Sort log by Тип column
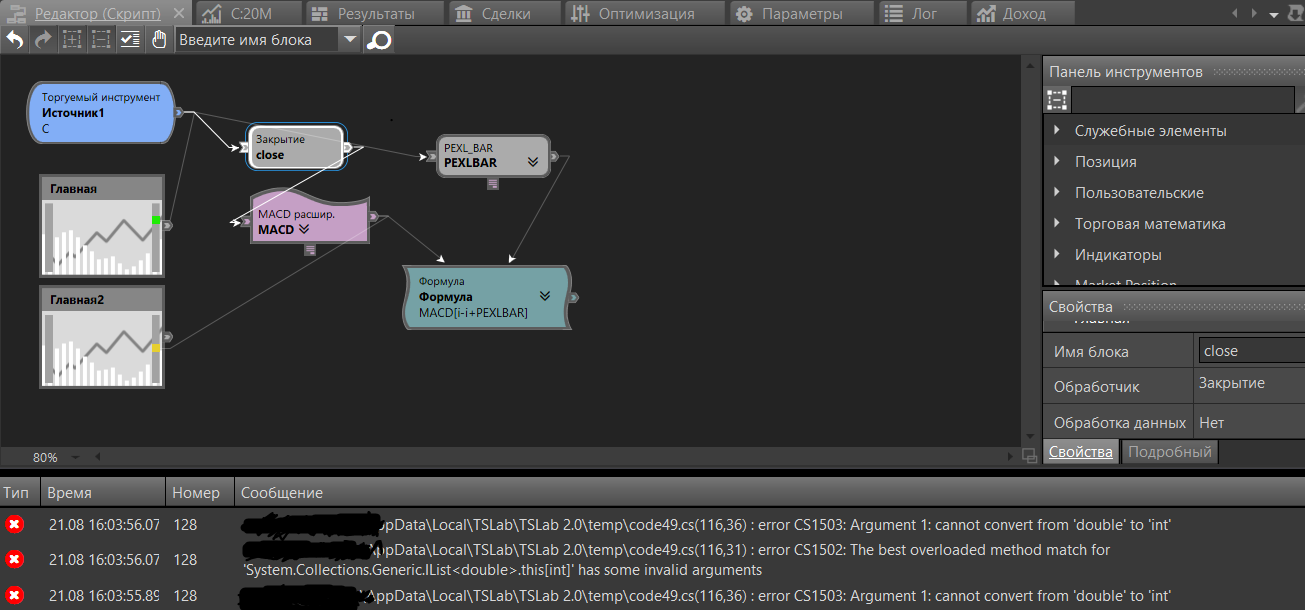The width and height of the screenshot is (1305, 610). pos(19,492)
